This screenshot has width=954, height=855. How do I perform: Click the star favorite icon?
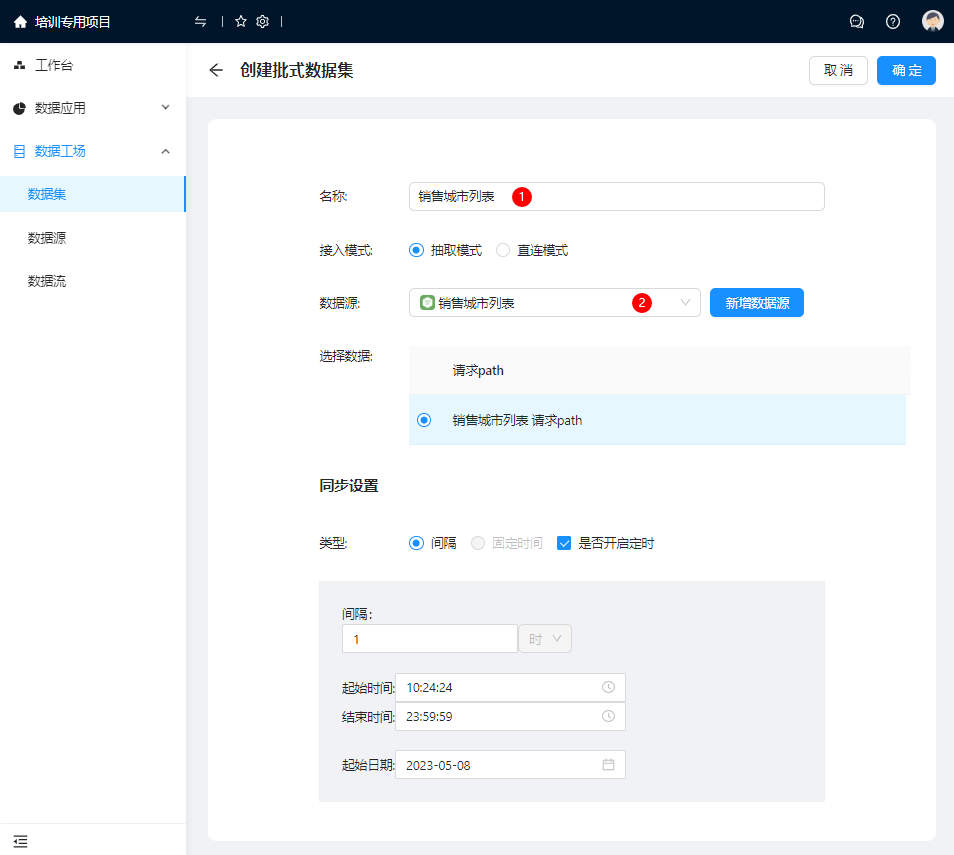click(241, 21)
